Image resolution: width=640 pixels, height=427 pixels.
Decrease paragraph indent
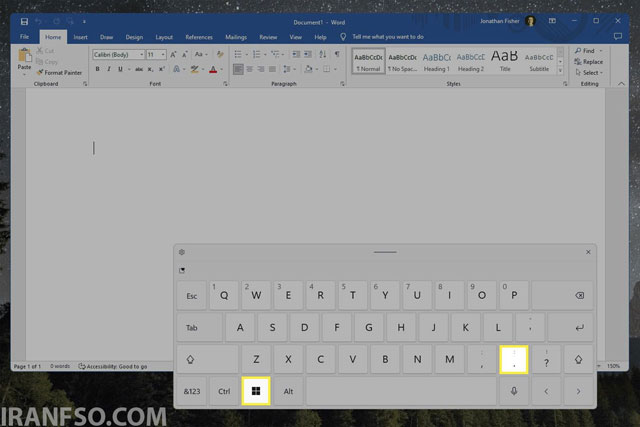[296, 54]
